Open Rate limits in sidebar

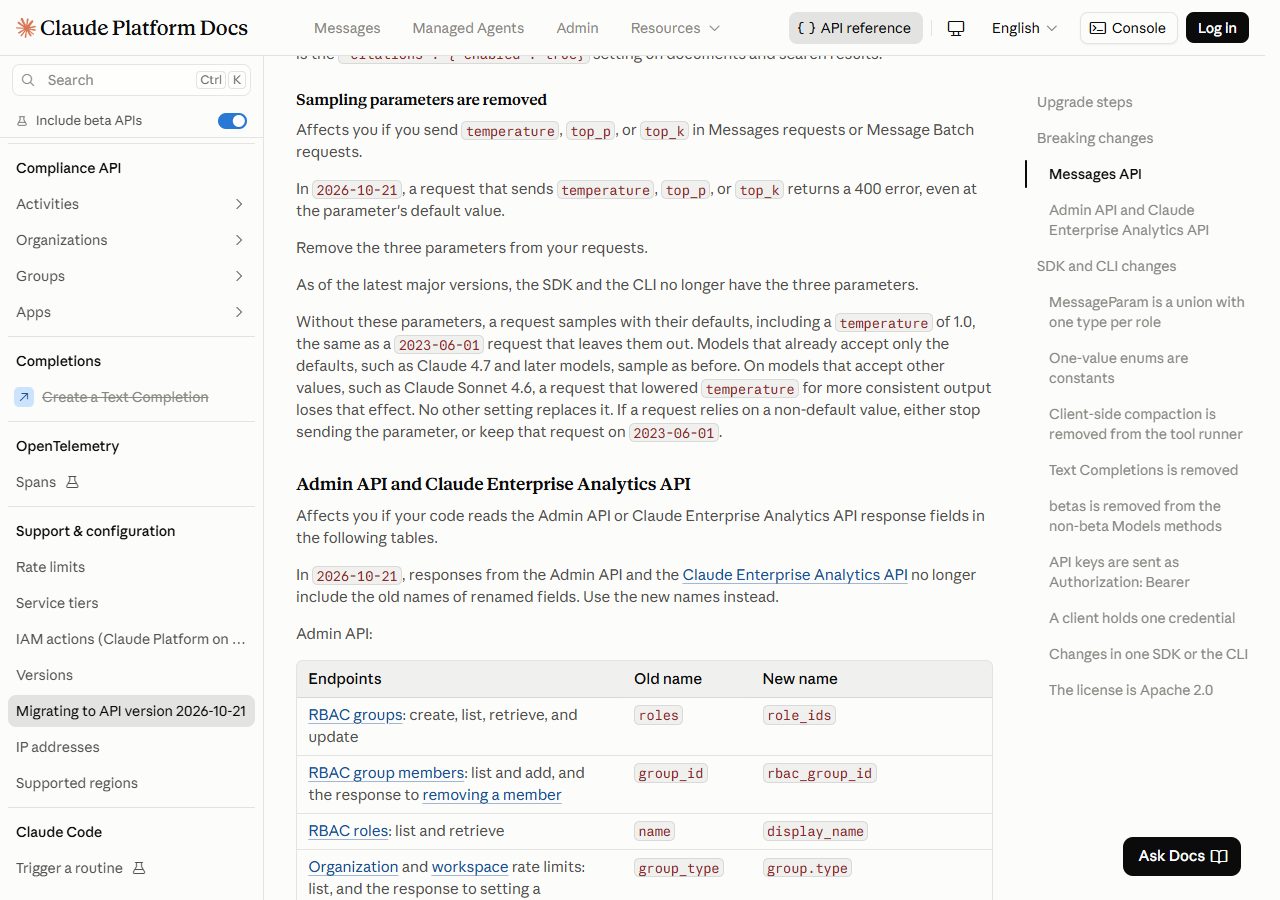pos(131,567)
